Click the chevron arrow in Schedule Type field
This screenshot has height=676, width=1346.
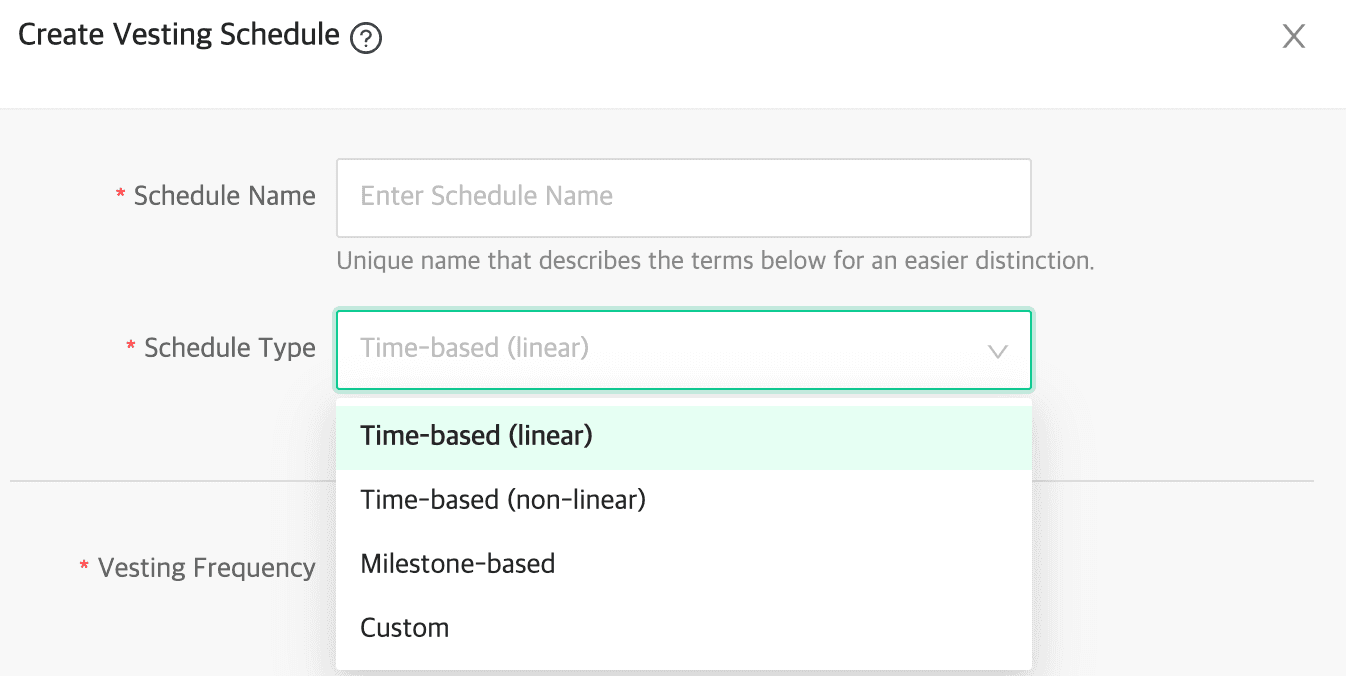pos(997,351)
